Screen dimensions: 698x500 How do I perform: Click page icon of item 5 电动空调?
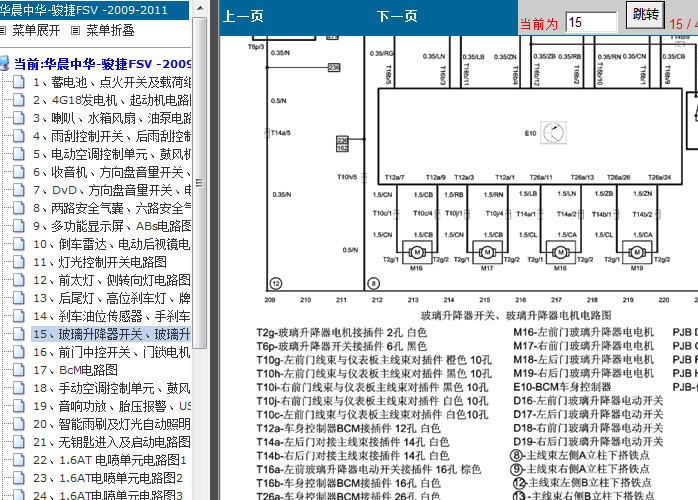pos(19,154)
